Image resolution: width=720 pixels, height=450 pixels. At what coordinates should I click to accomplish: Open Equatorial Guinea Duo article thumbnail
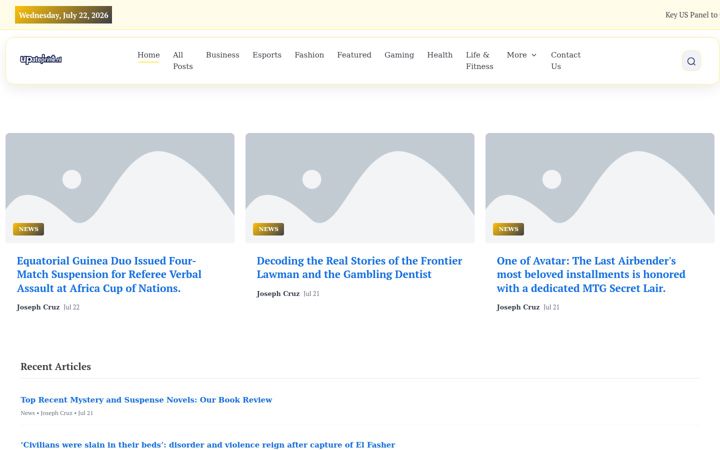click(120, 188)
